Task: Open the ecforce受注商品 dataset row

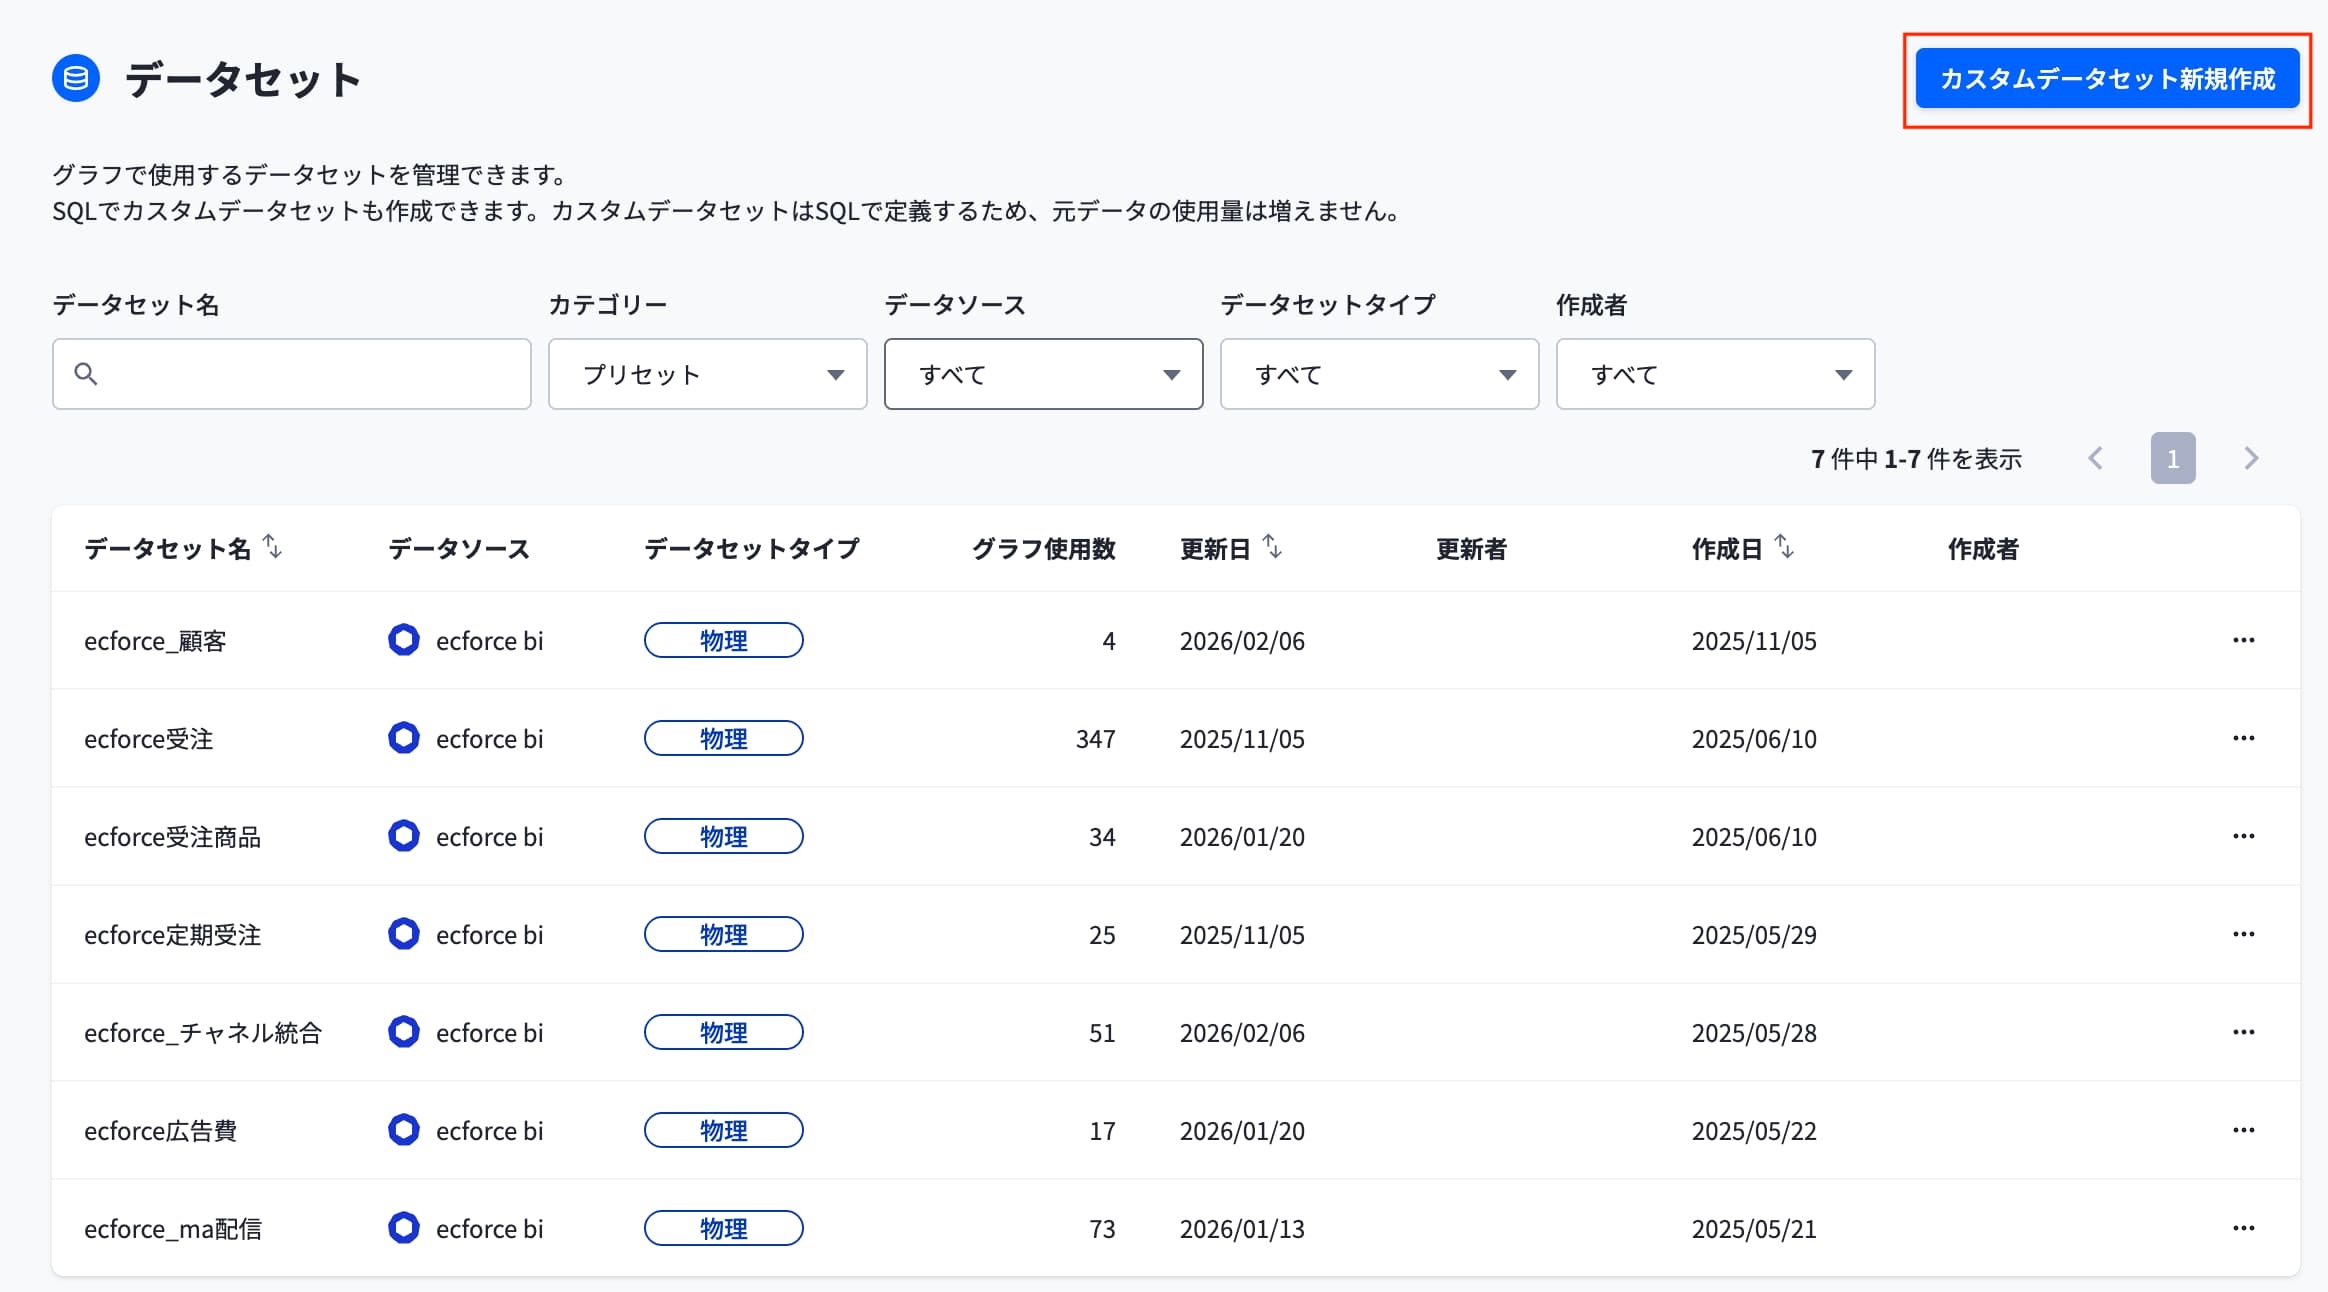Action: click(x=1175, y=836)
